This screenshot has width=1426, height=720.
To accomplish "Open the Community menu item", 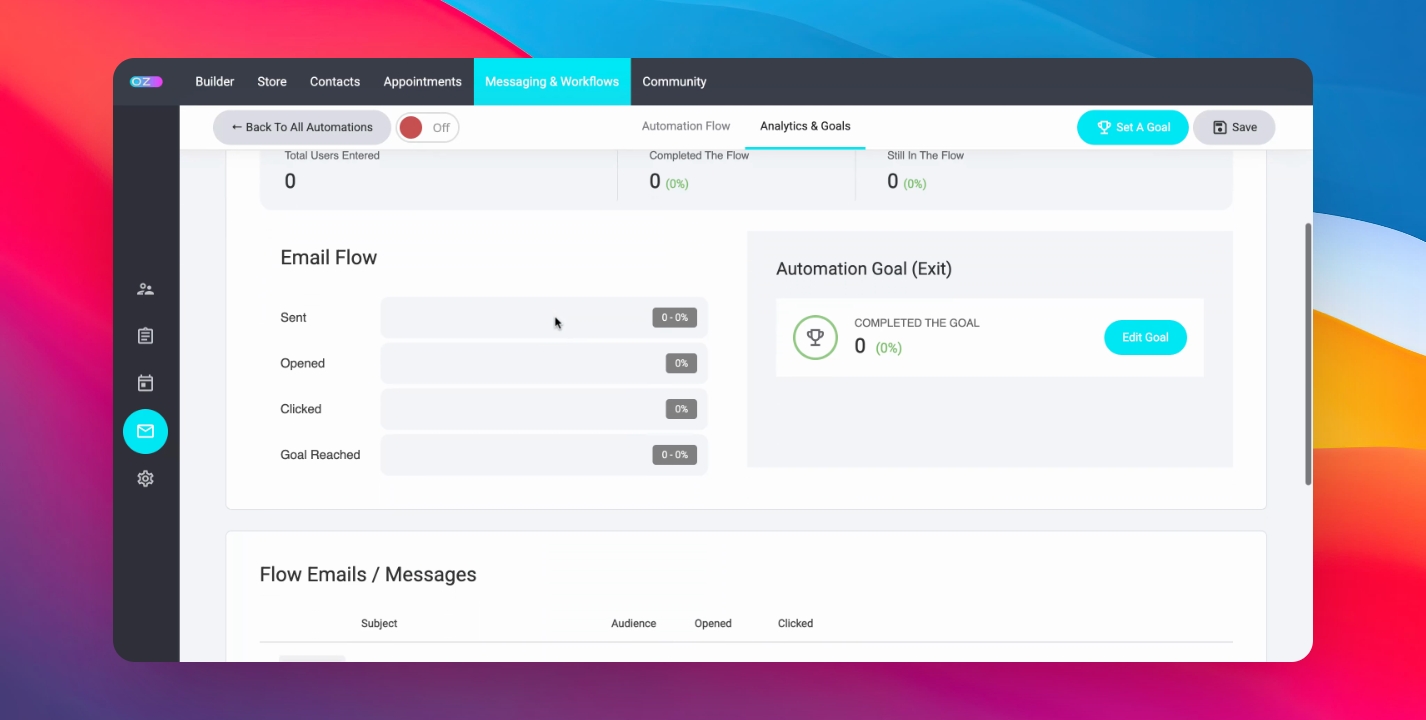I will coord(674,82).
